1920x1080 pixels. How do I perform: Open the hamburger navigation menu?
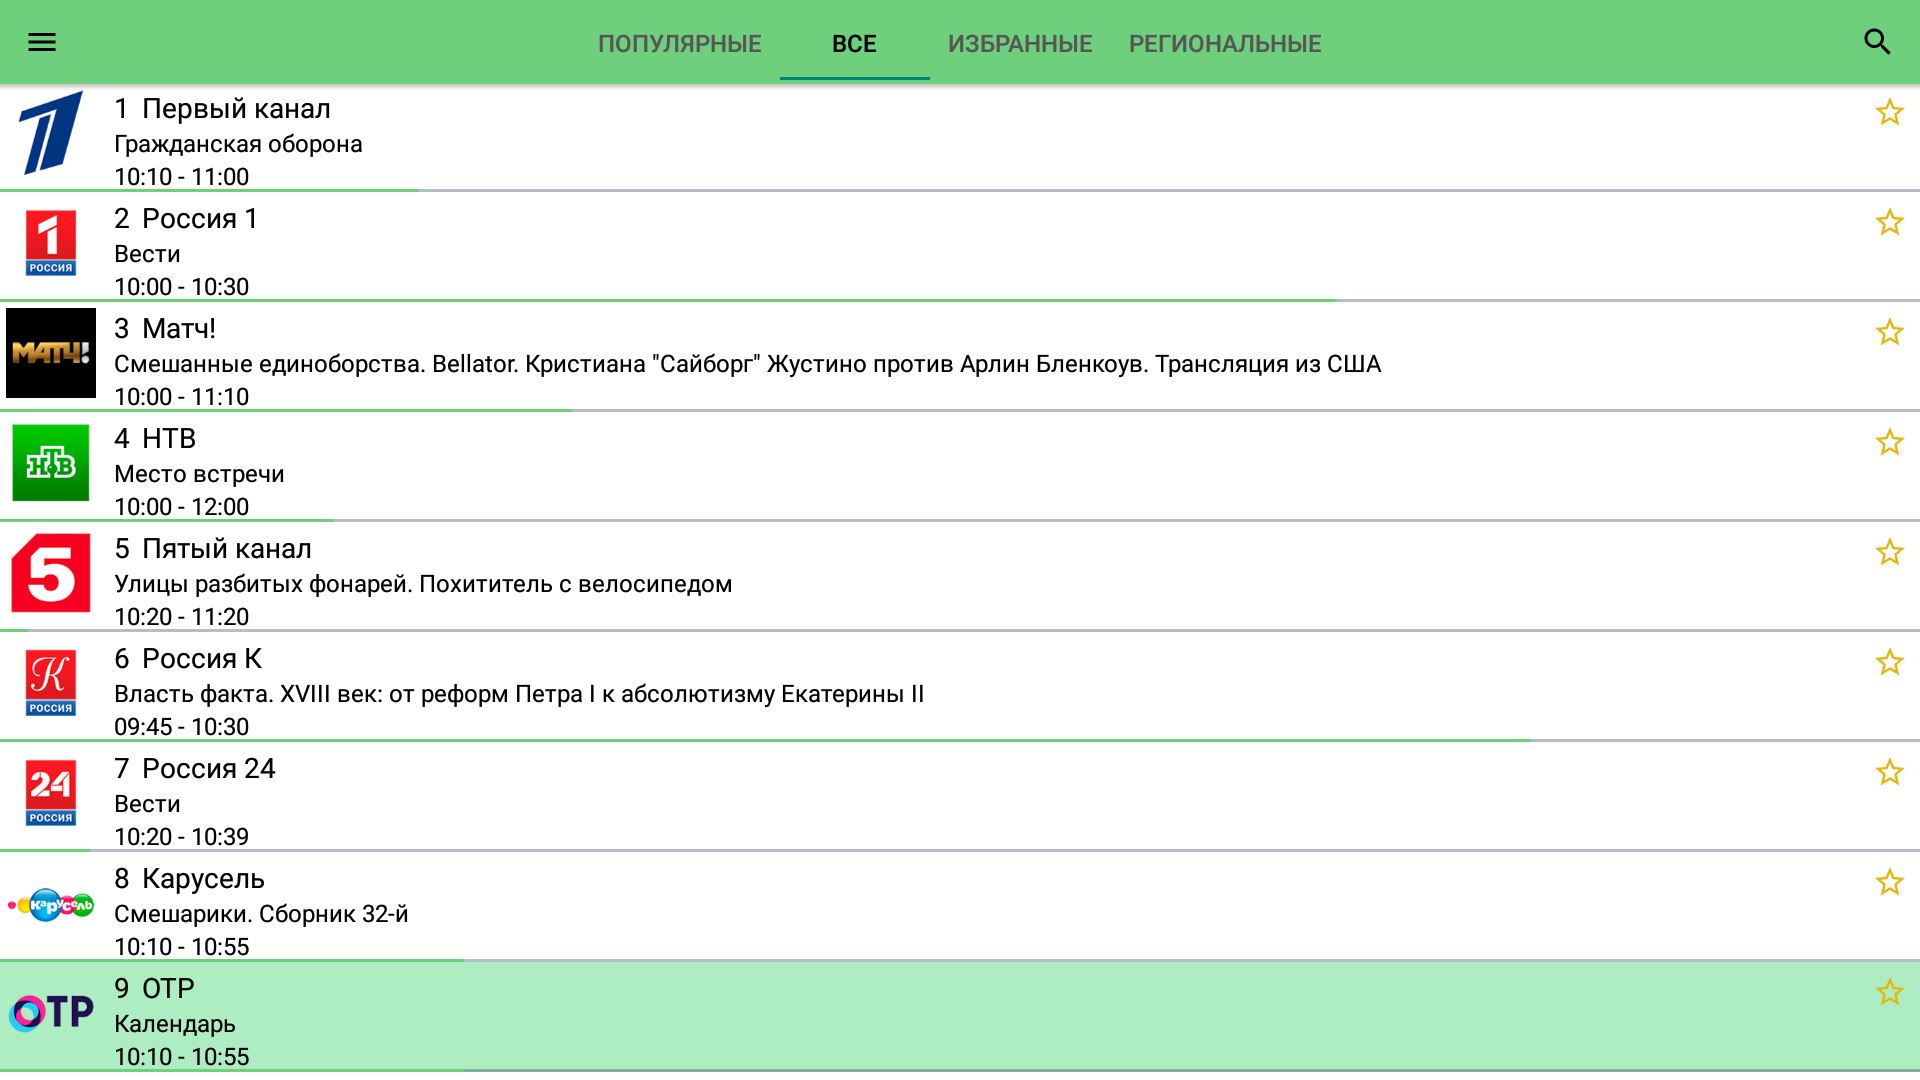click(x=42, y=42)
